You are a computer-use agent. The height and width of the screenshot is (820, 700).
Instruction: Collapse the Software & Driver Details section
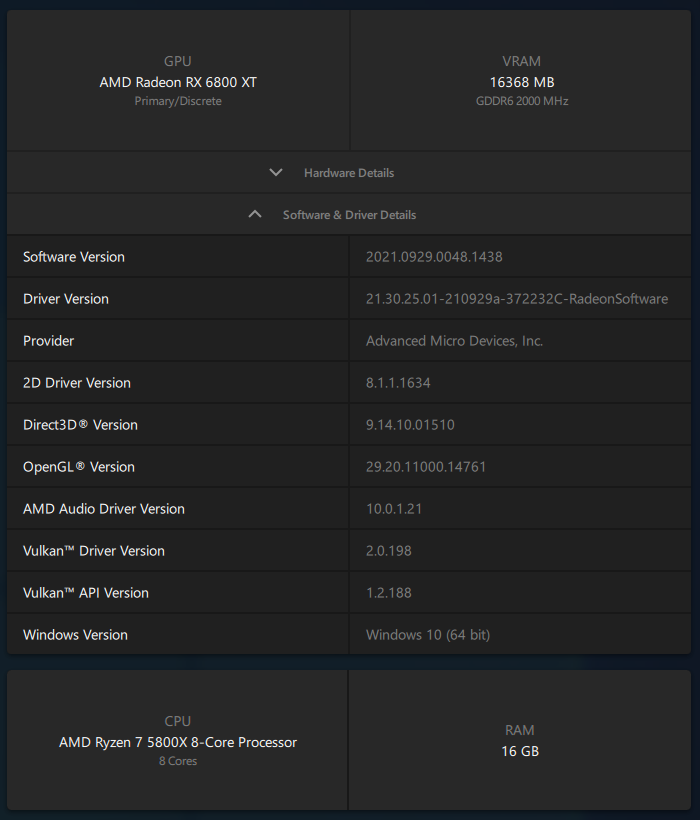pyautogui.click(x=349, y=214)
